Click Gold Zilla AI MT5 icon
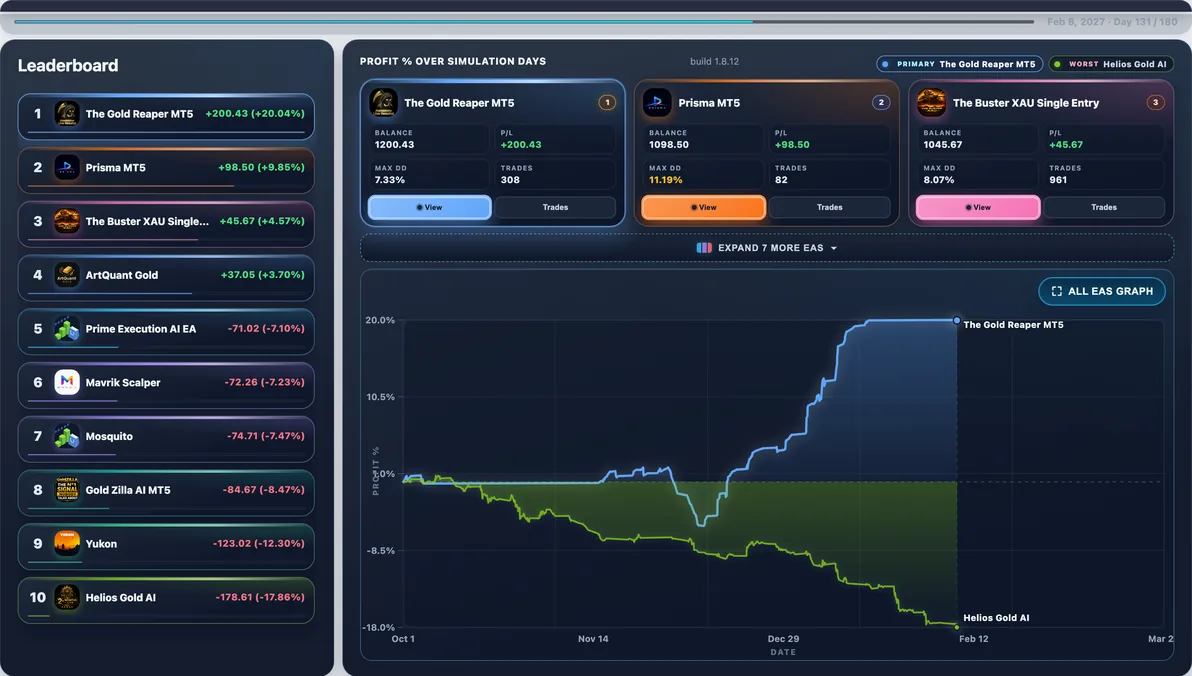1192x676 pixels. coord(67,490)
